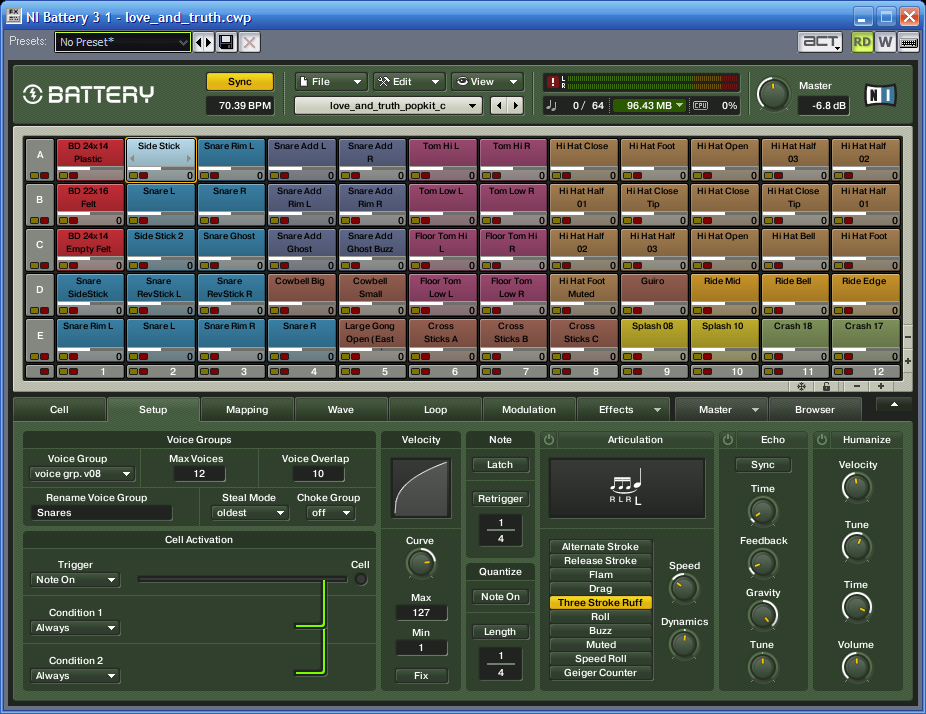The image size is (926, 714).
Task: Click the NI logo in the header
Action: coord(881,95)
